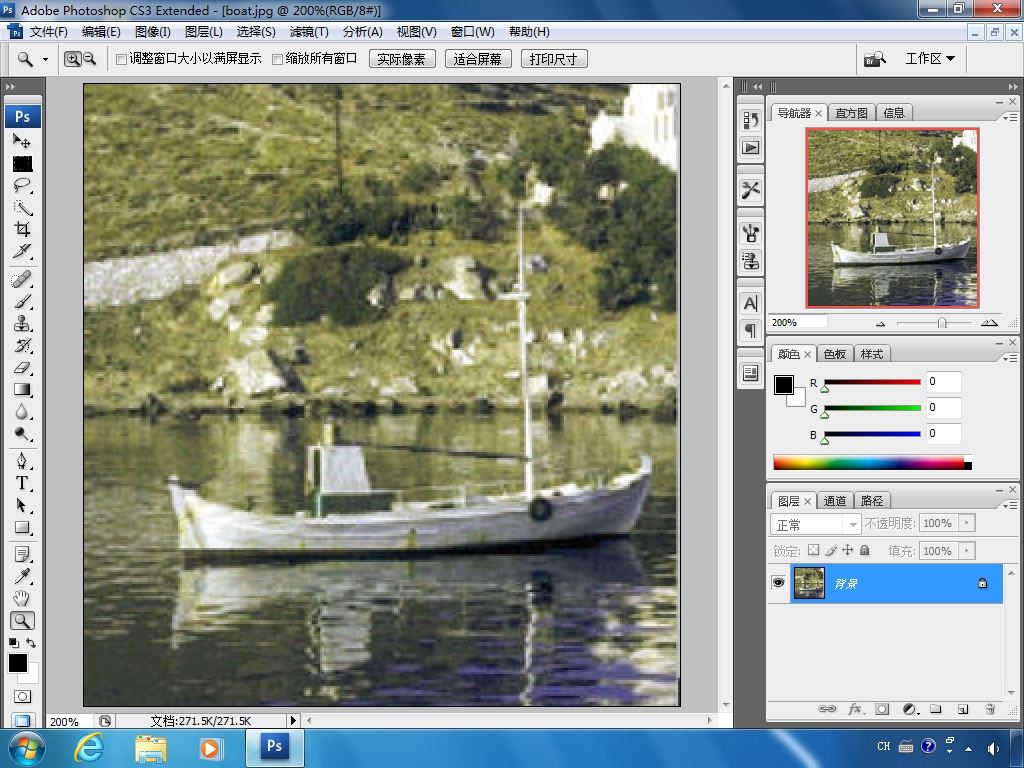Open the 填充 slider arrow
Image resolution: width=1024 pixels, height=768 pixels.
tap(967, 551)
